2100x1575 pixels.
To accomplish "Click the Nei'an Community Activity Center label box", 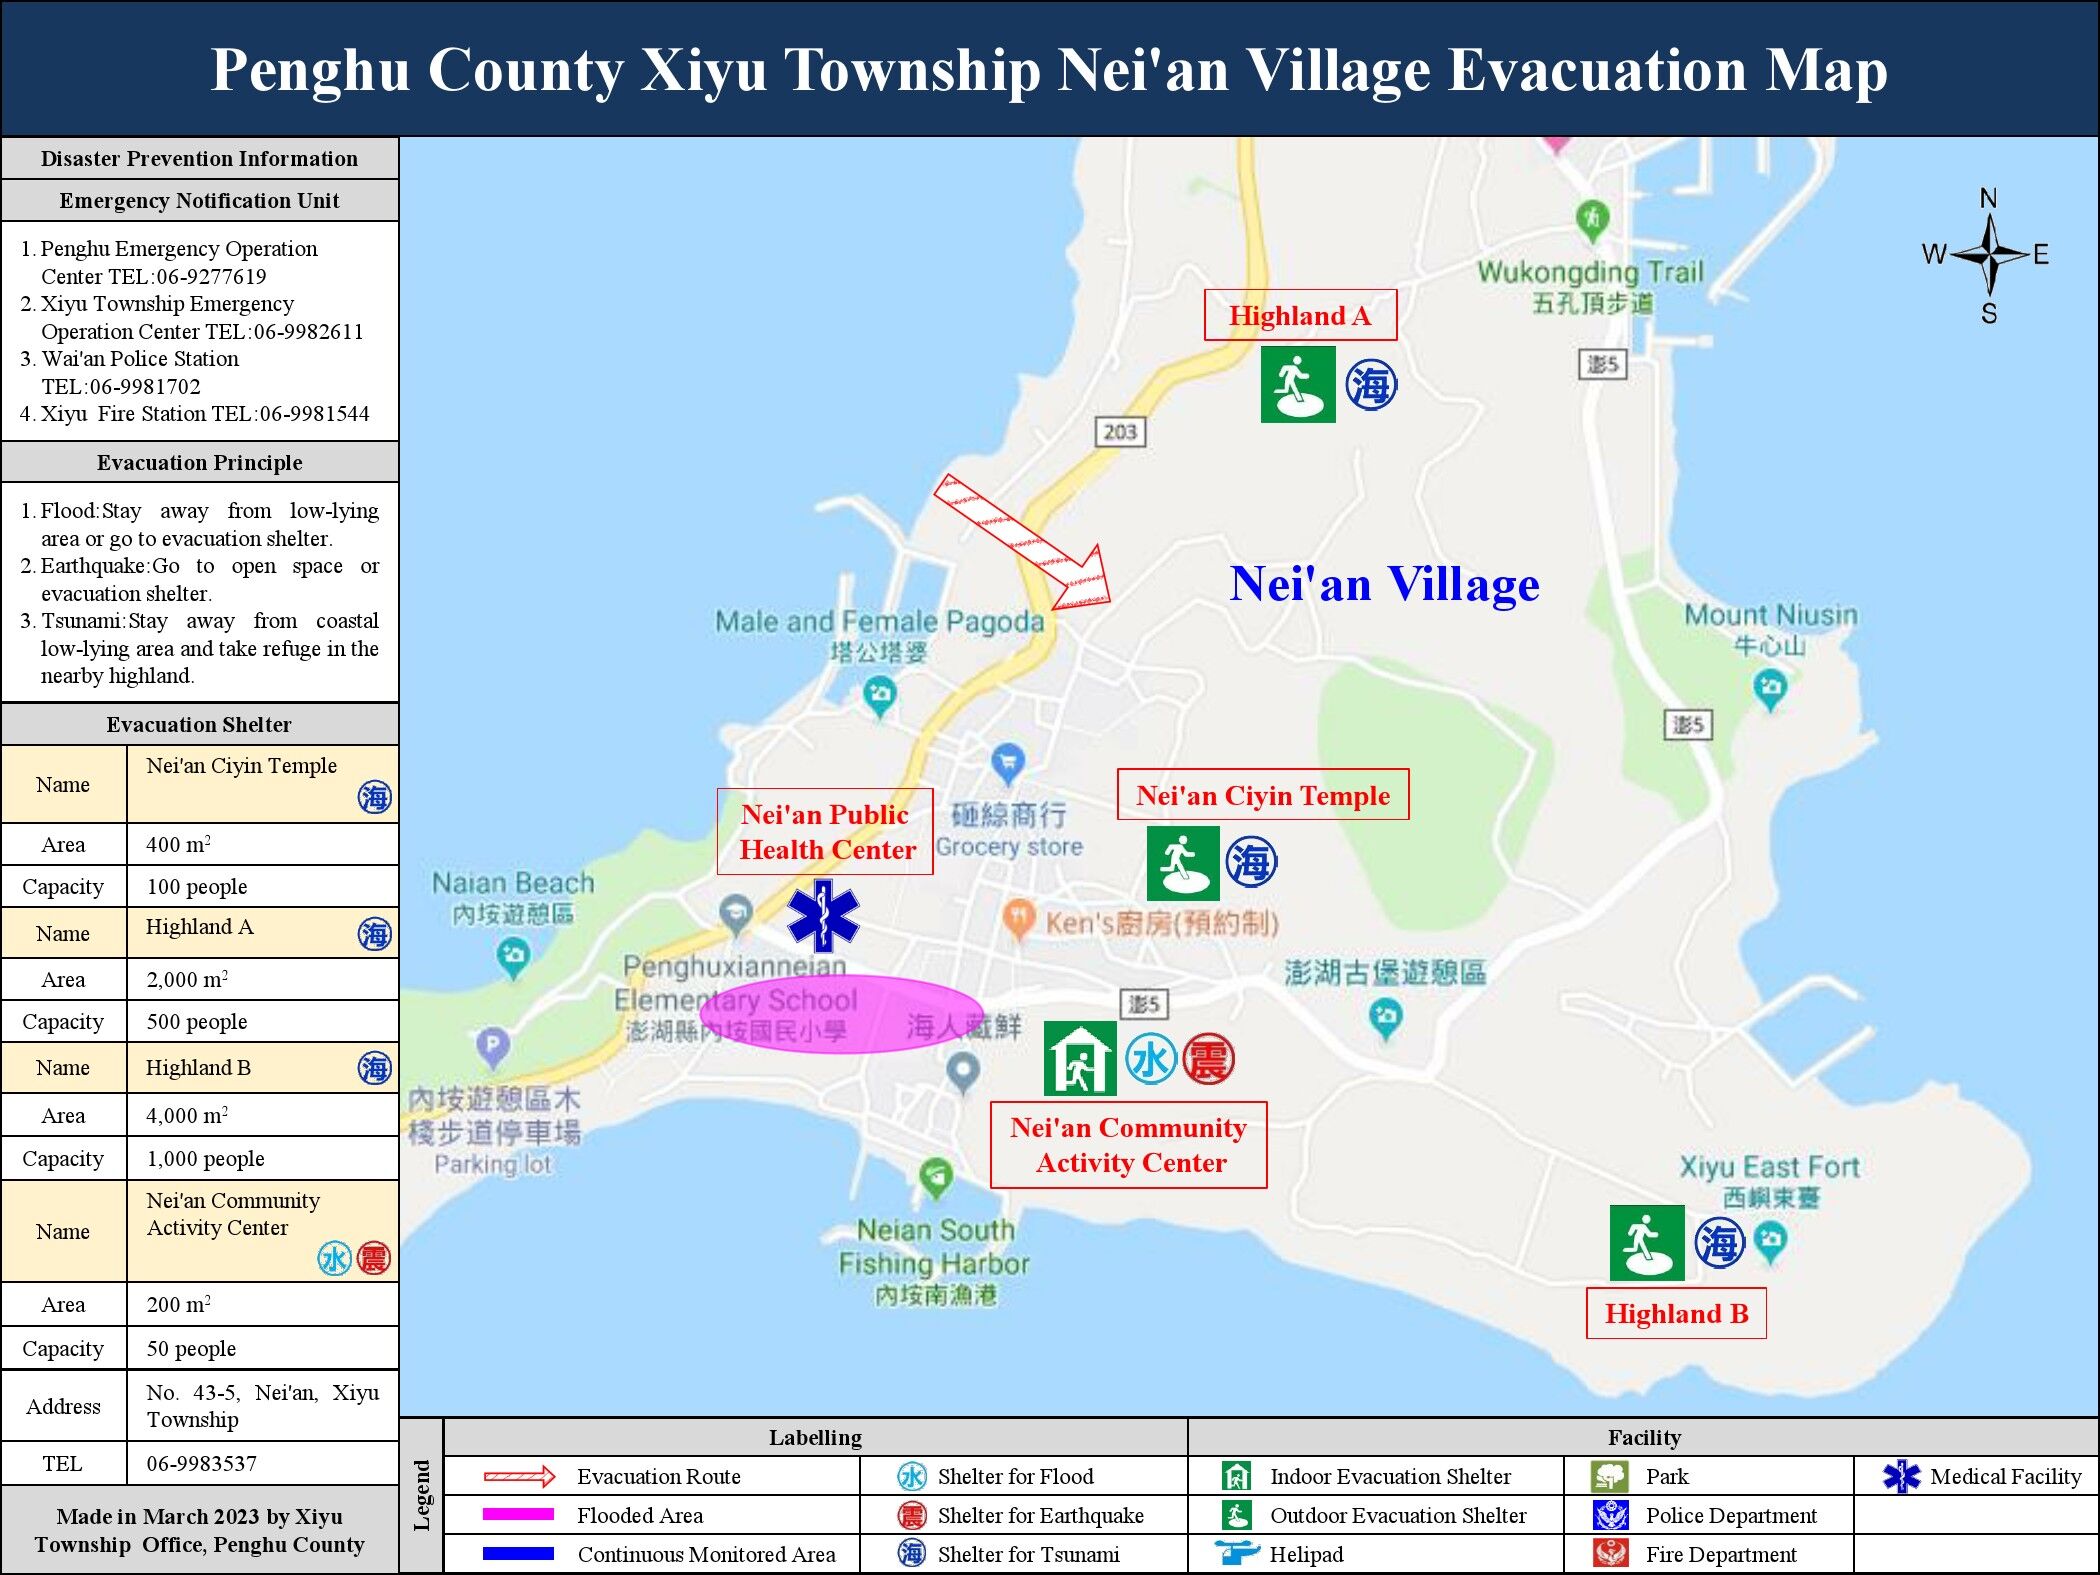I will (x=1128, y=1145).
